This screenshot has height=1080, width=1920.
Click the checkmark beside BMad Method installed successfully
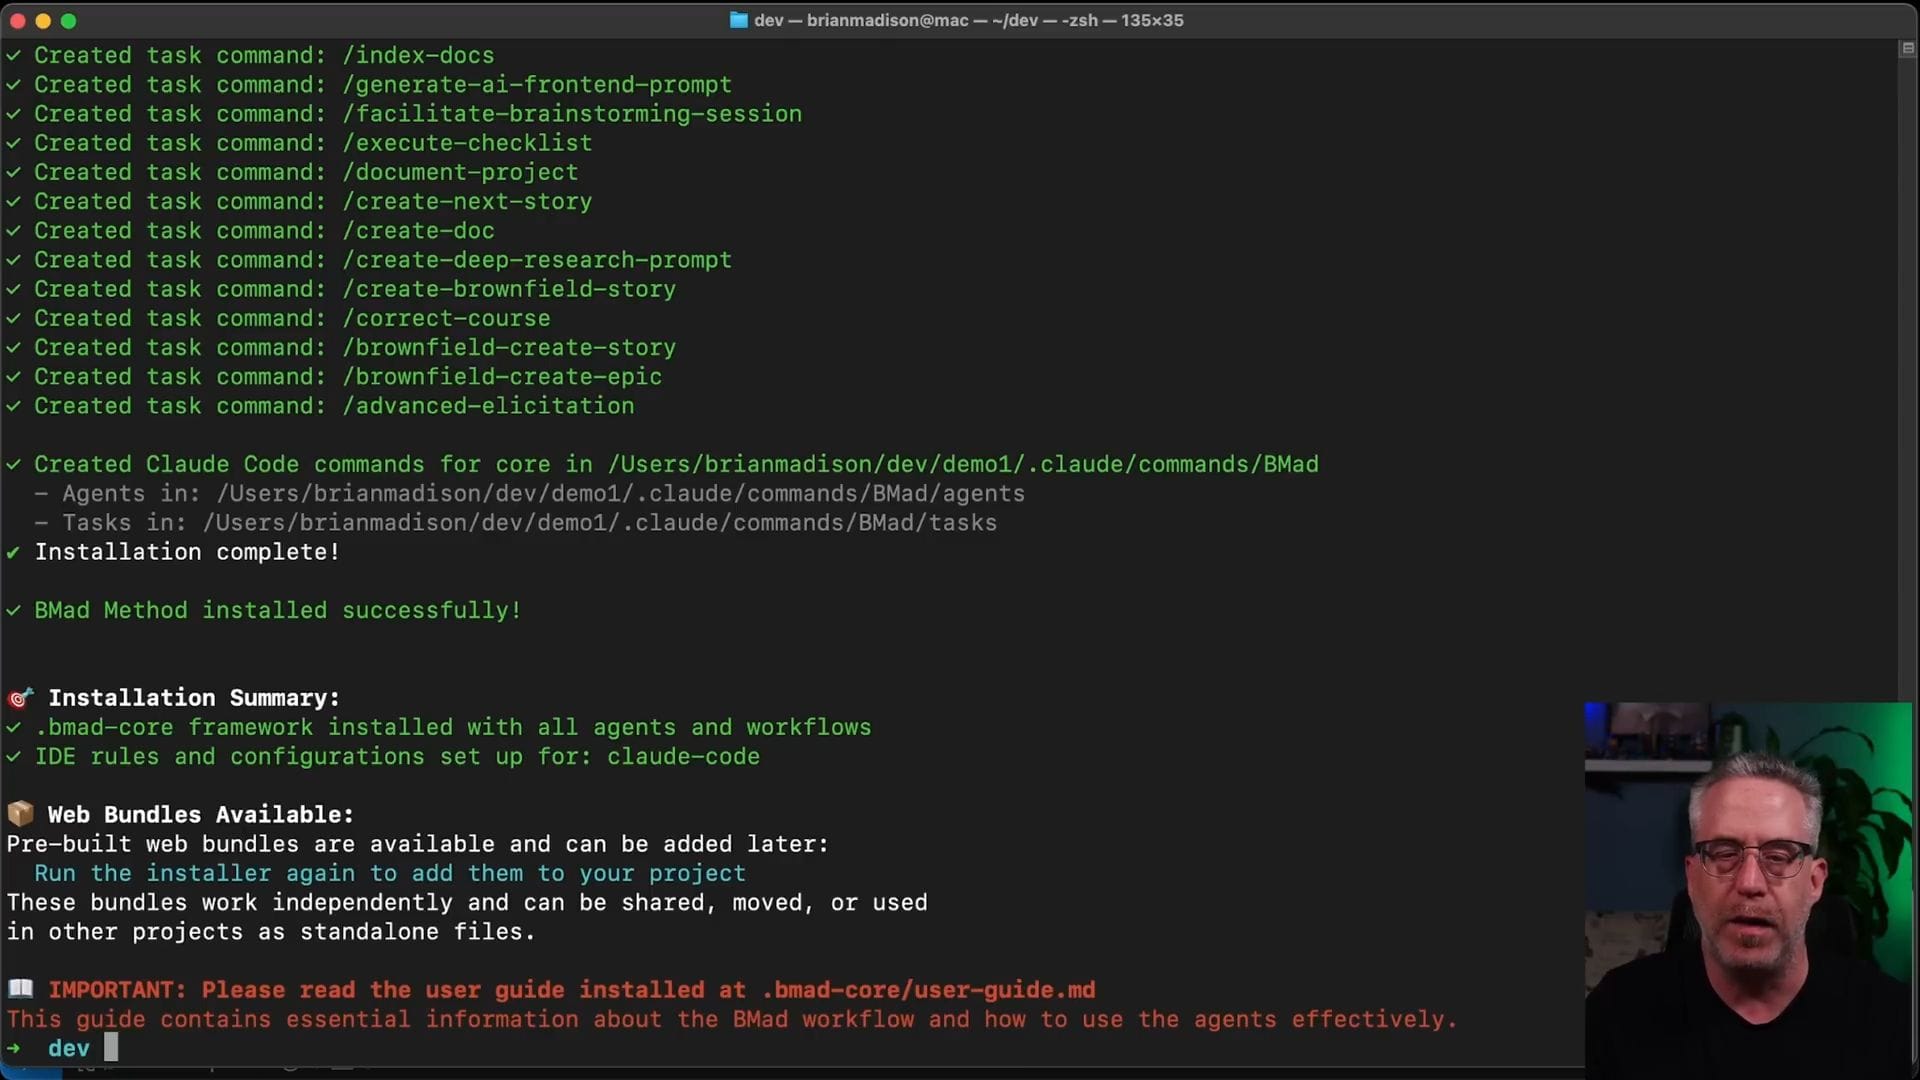[x=13, y=610]
